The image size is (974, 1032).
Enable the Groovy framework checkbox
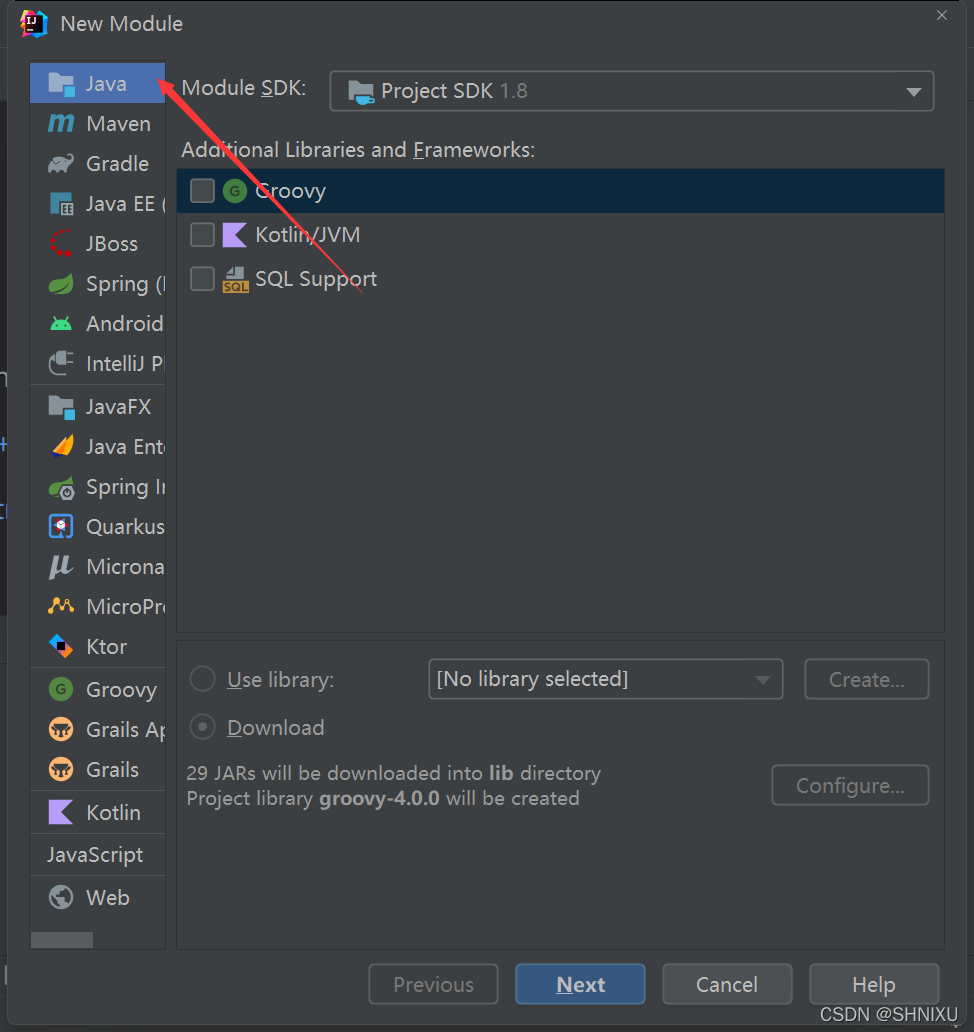tap(202, 191)
